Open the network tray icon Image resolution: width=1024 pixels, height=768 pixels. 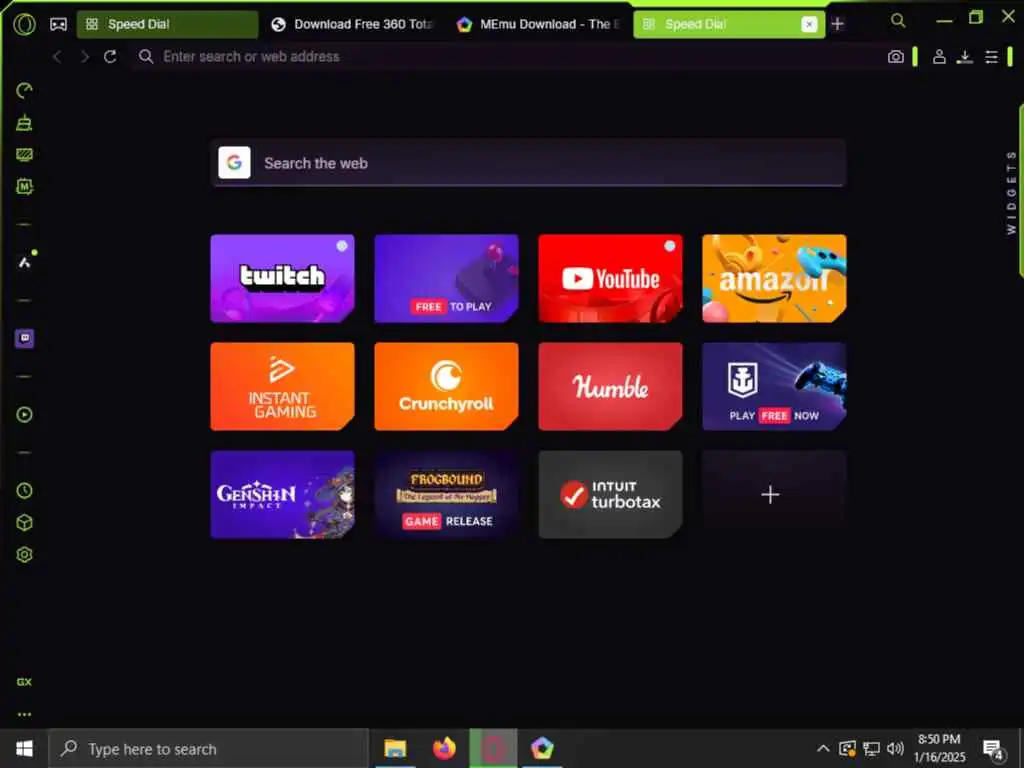pos(871,748)
